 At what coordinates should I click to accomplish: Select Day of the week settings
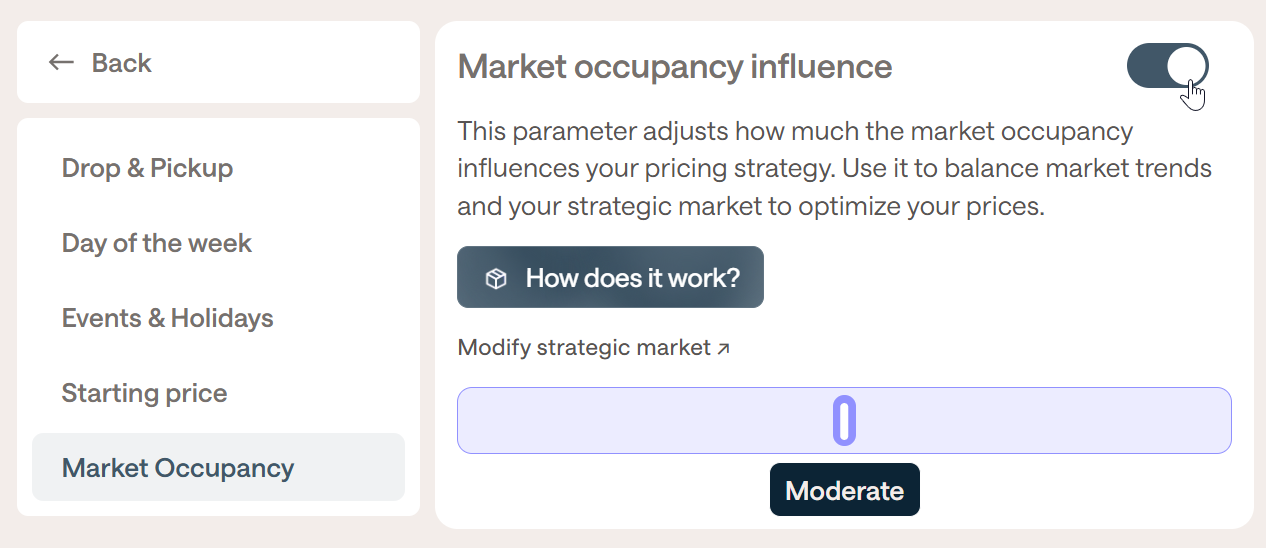157,243
